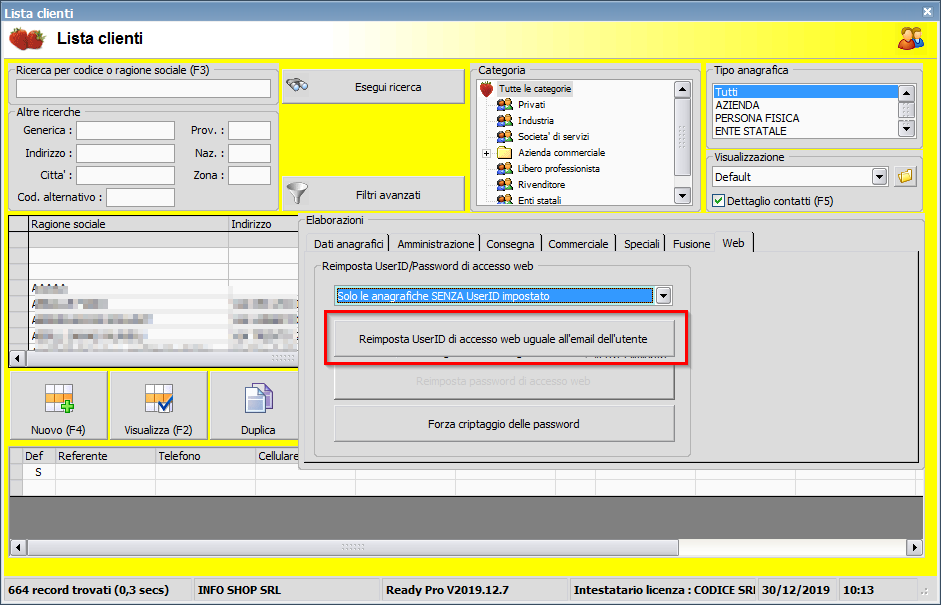Click the Generica search field

(125, 130)
